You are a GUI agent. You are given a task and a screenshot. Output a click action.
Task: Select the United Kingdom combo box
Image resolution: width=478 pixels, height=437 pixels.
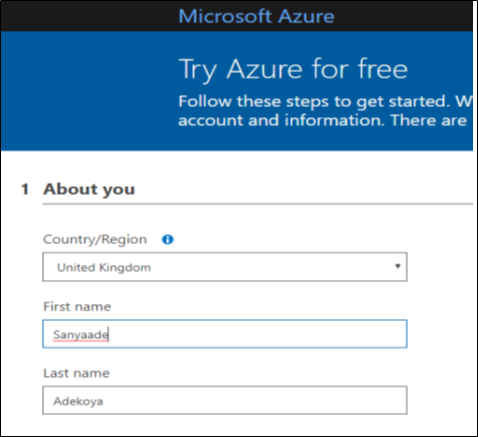(225, 267)
